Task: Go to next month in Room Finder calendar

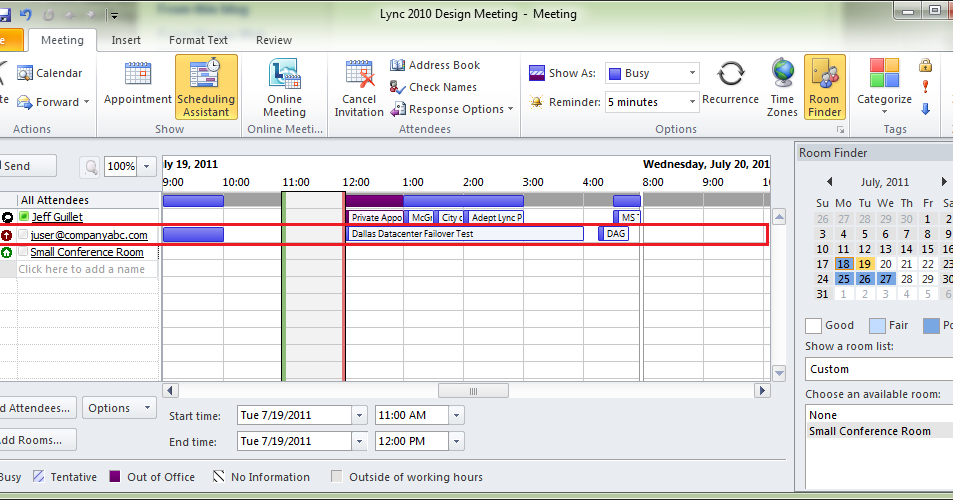Action: pos(944,182)
